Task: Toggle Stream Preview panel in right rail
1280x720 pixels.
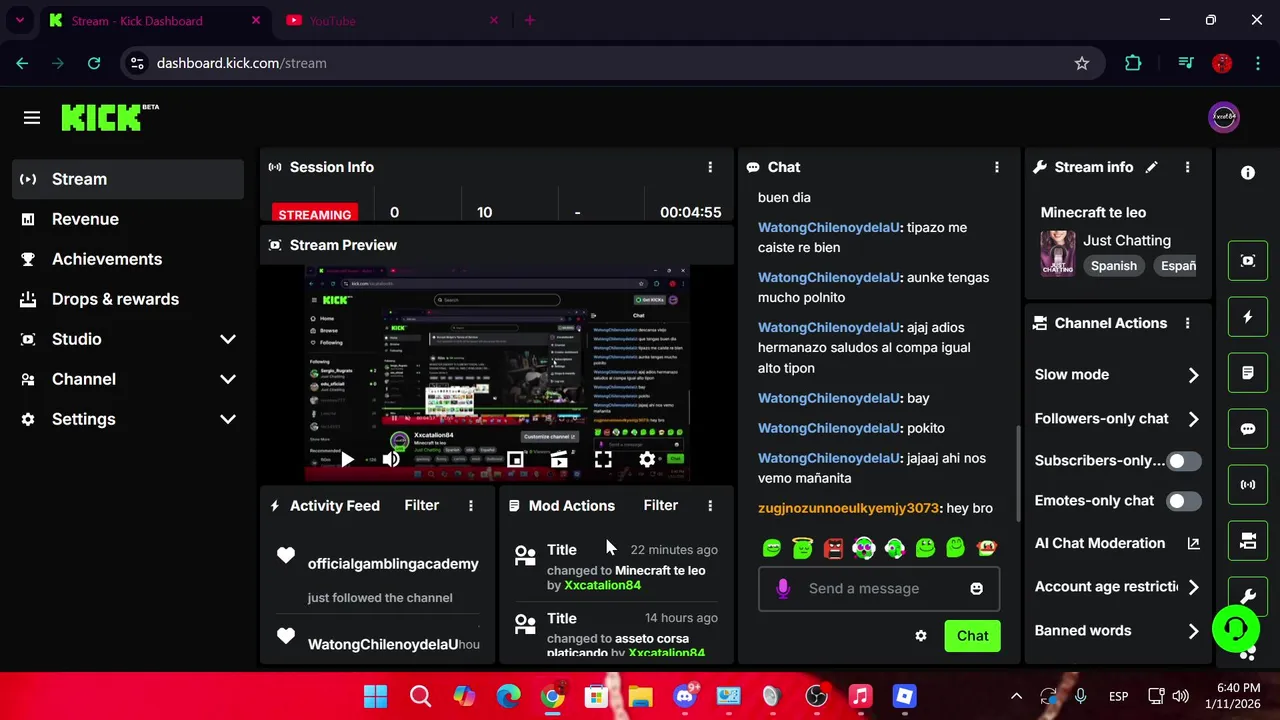Action: (x=1248, y=261)
